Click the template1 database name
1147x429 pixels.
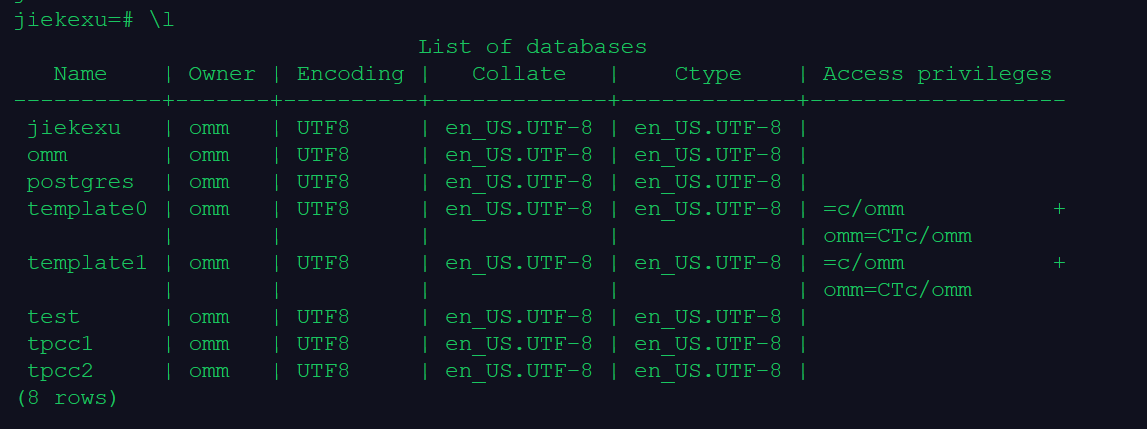coord(87,264)
